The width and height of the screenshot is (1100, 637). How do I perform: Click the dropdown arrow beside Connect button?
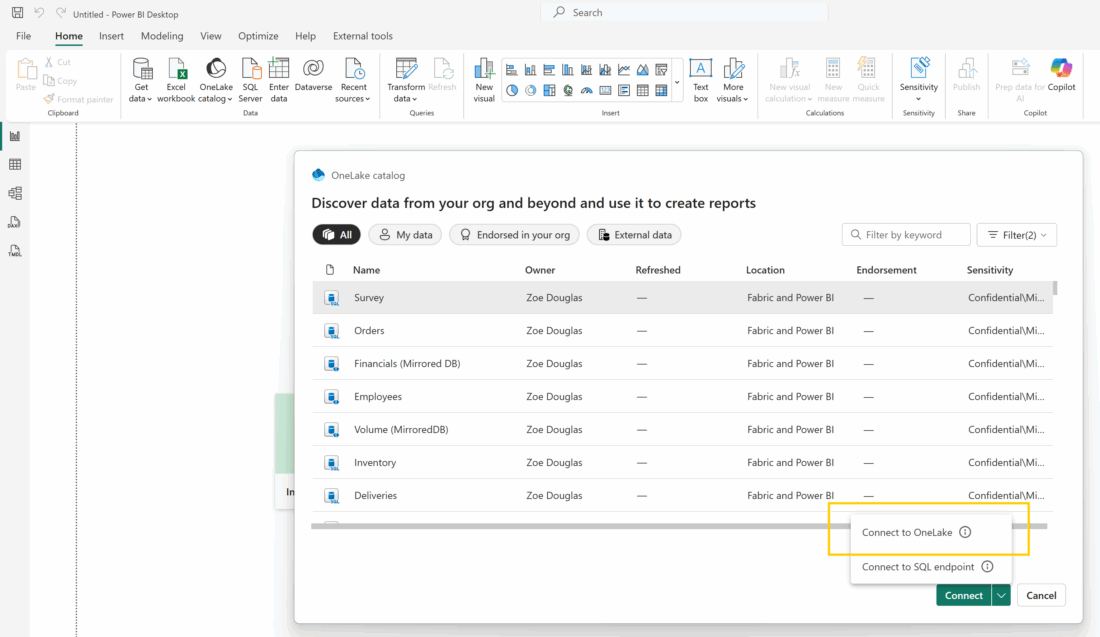tap(1001, 595)
